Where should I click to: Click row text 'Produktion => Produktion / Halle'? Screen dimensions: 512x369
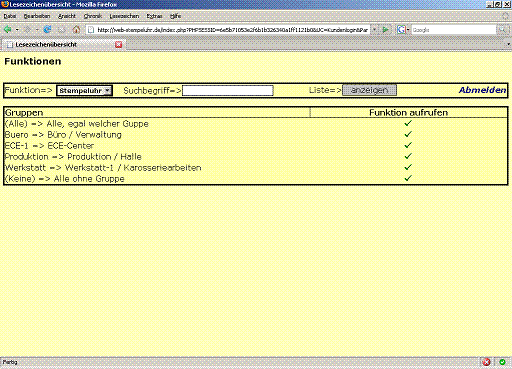click(x=73, y=157)
